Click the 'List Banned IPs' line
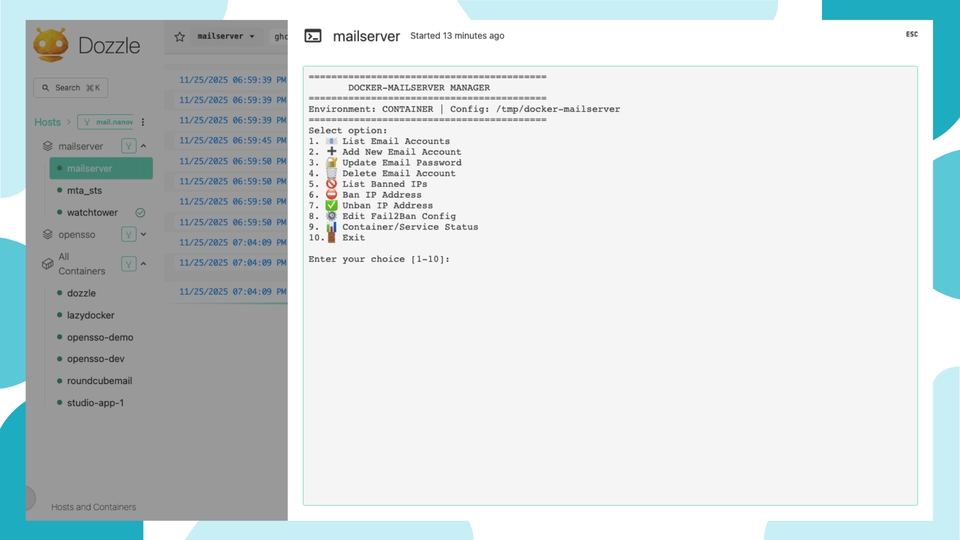960x540 pixels. (368, 184)
